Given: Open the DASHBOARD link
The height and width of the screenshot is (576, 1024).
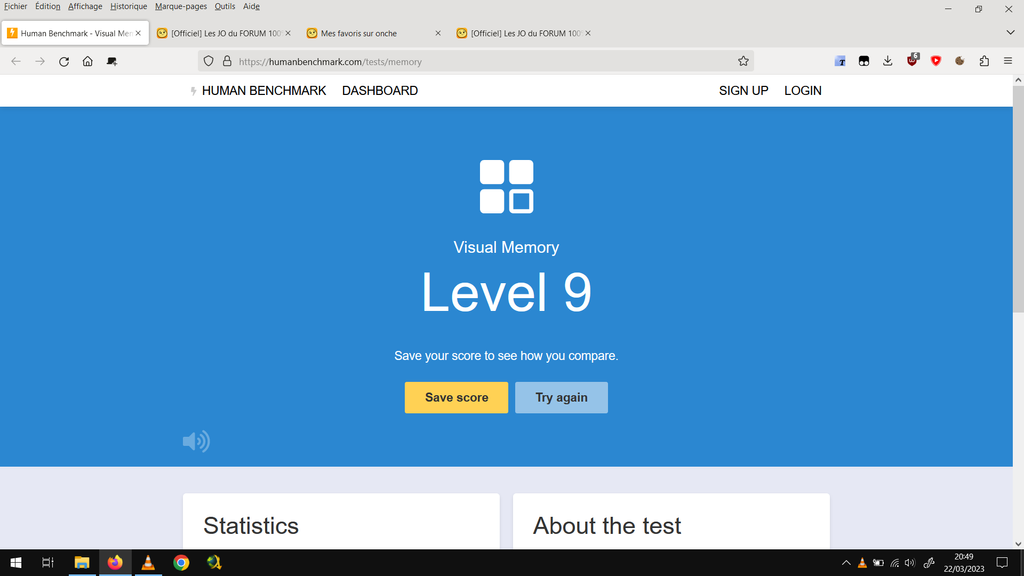Looking at the screenshot, I should click(380, 91).
